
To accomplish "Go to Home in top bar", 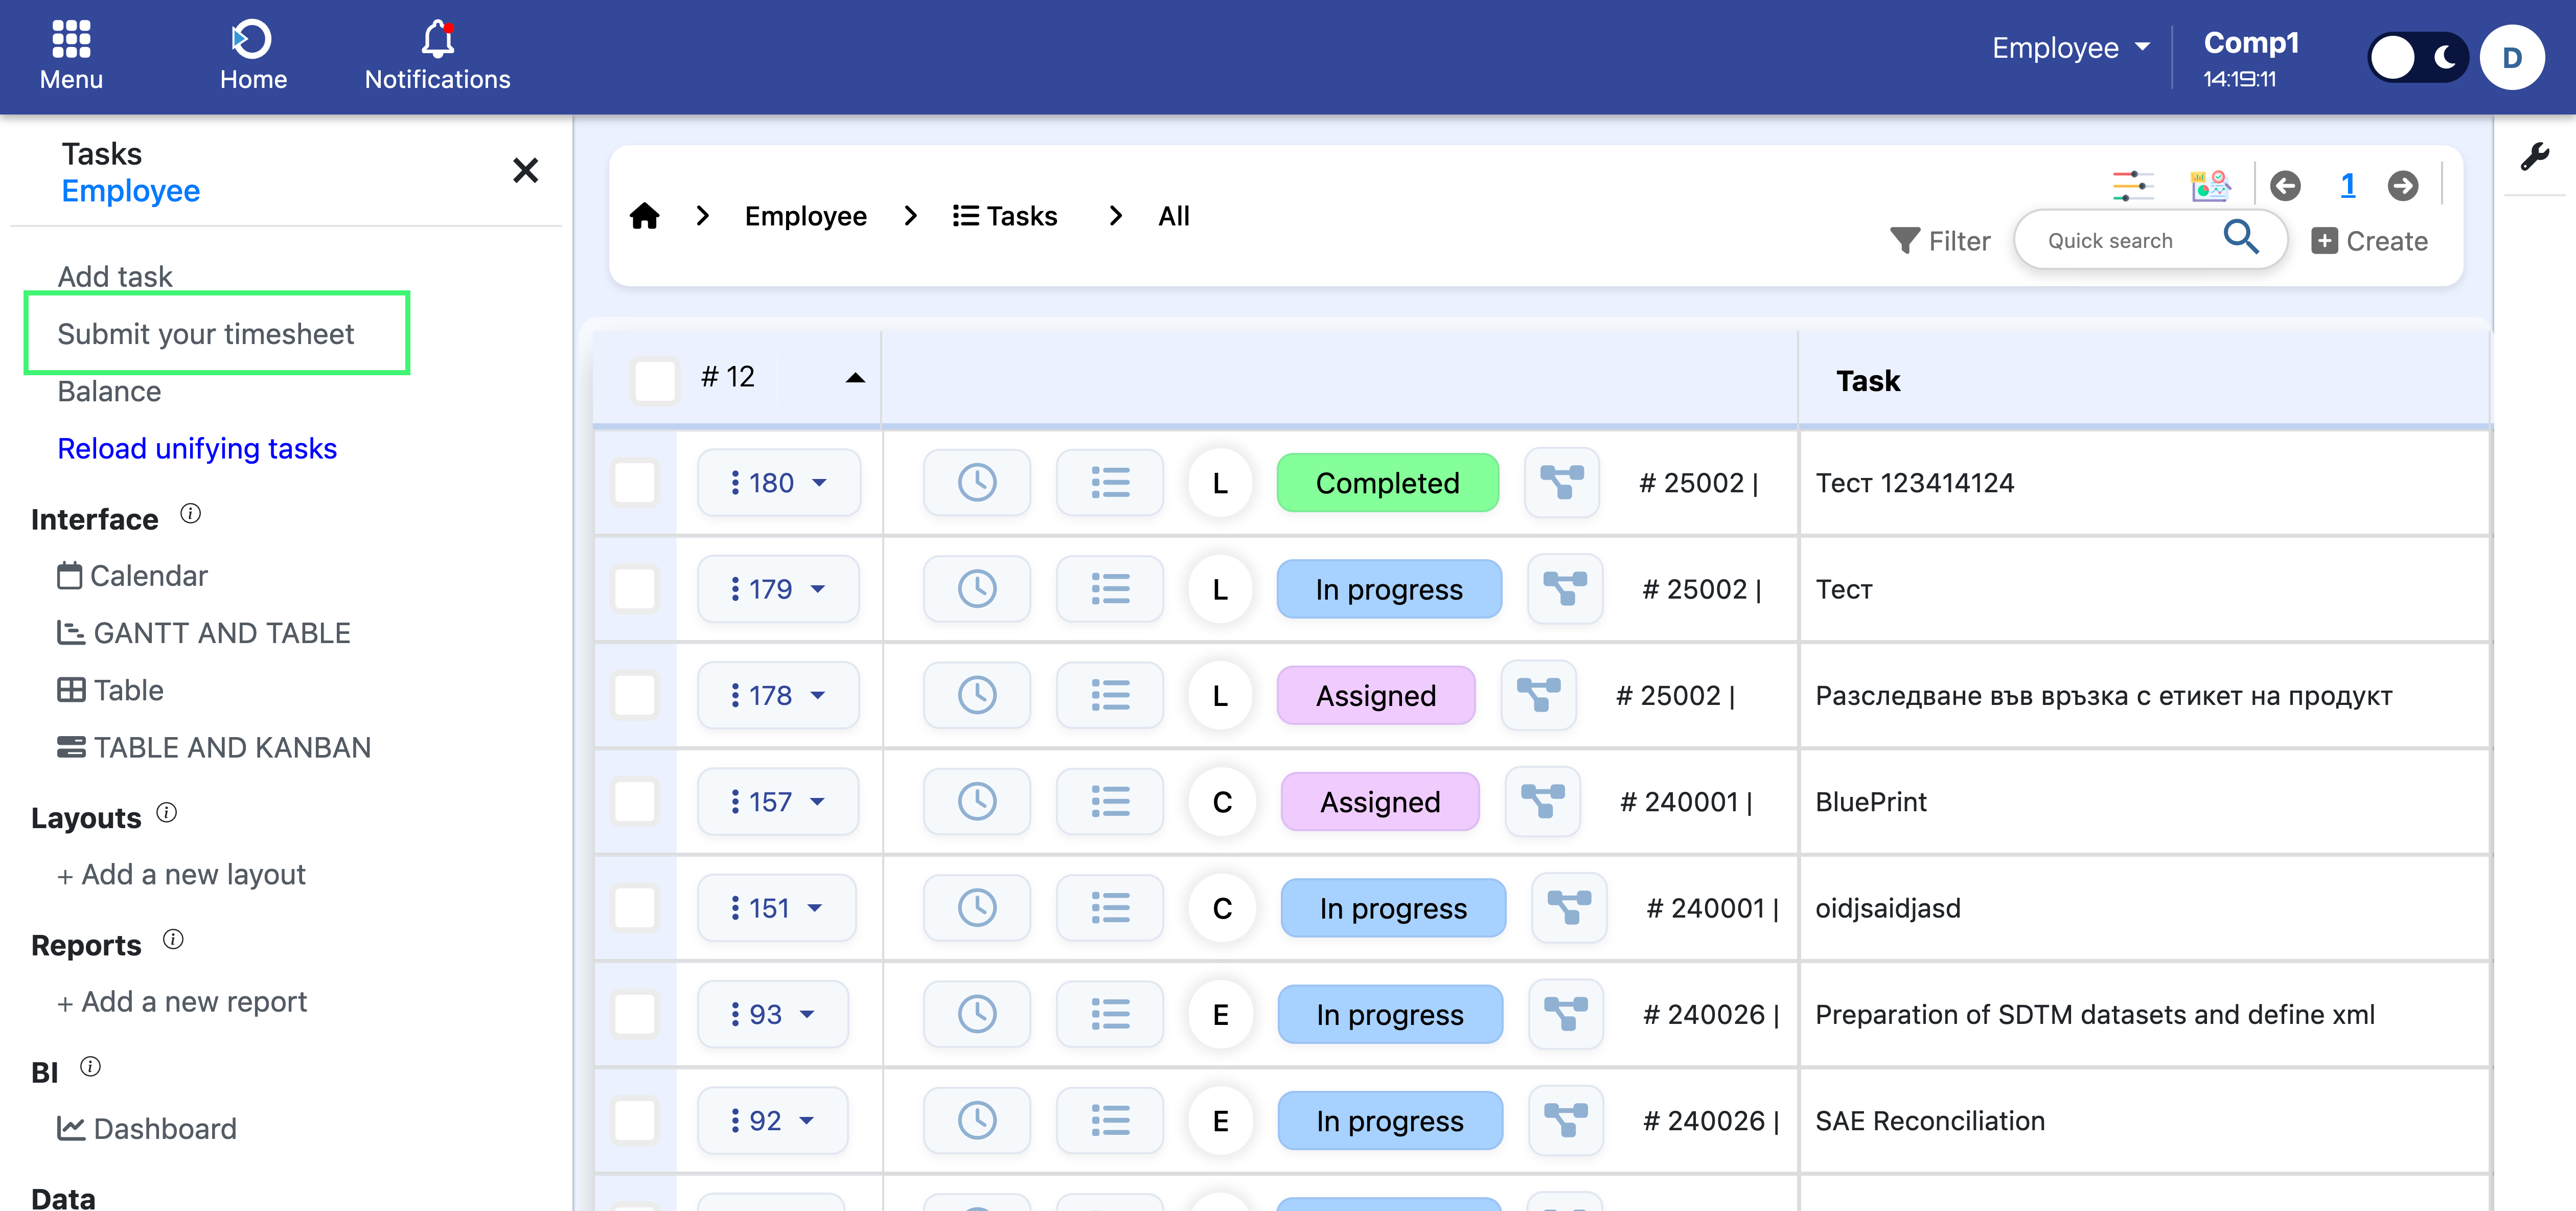I will coord(253,56).
